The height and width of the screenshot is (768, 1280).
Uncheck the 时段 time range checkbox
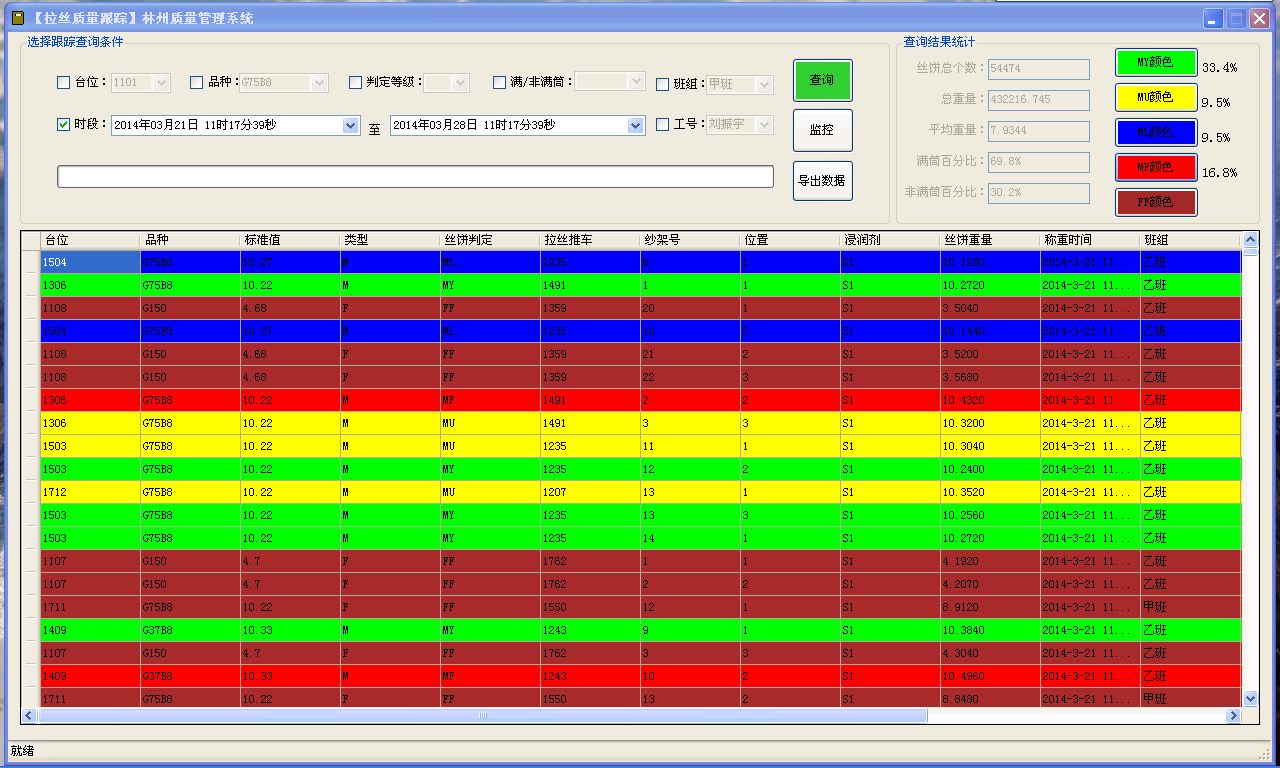click(x=64, y=125)
